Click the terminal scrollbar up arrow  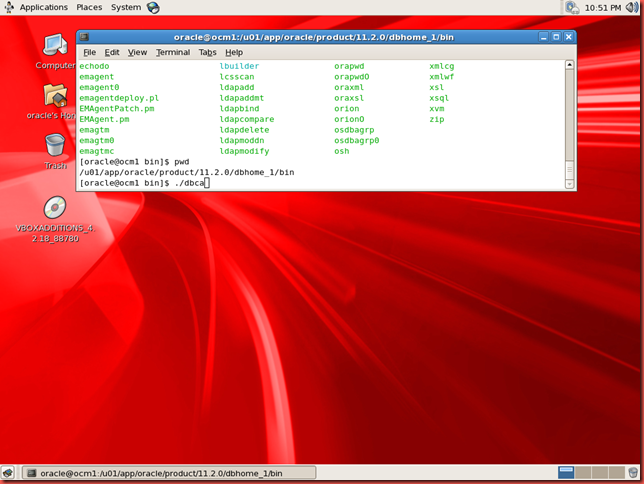(569, 65)
